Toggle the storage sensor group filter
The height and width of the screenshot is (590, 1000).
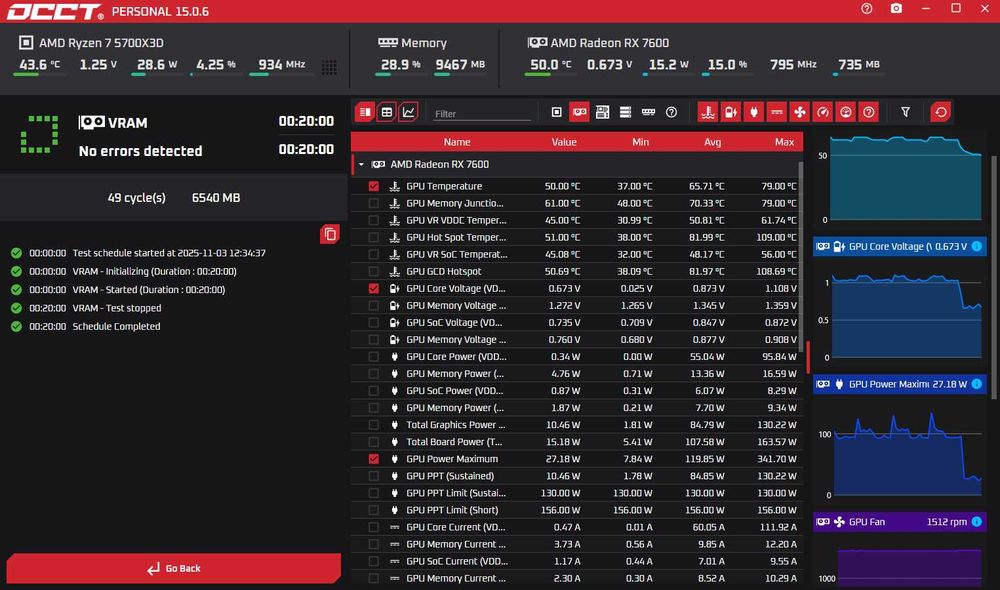[625, 112]
